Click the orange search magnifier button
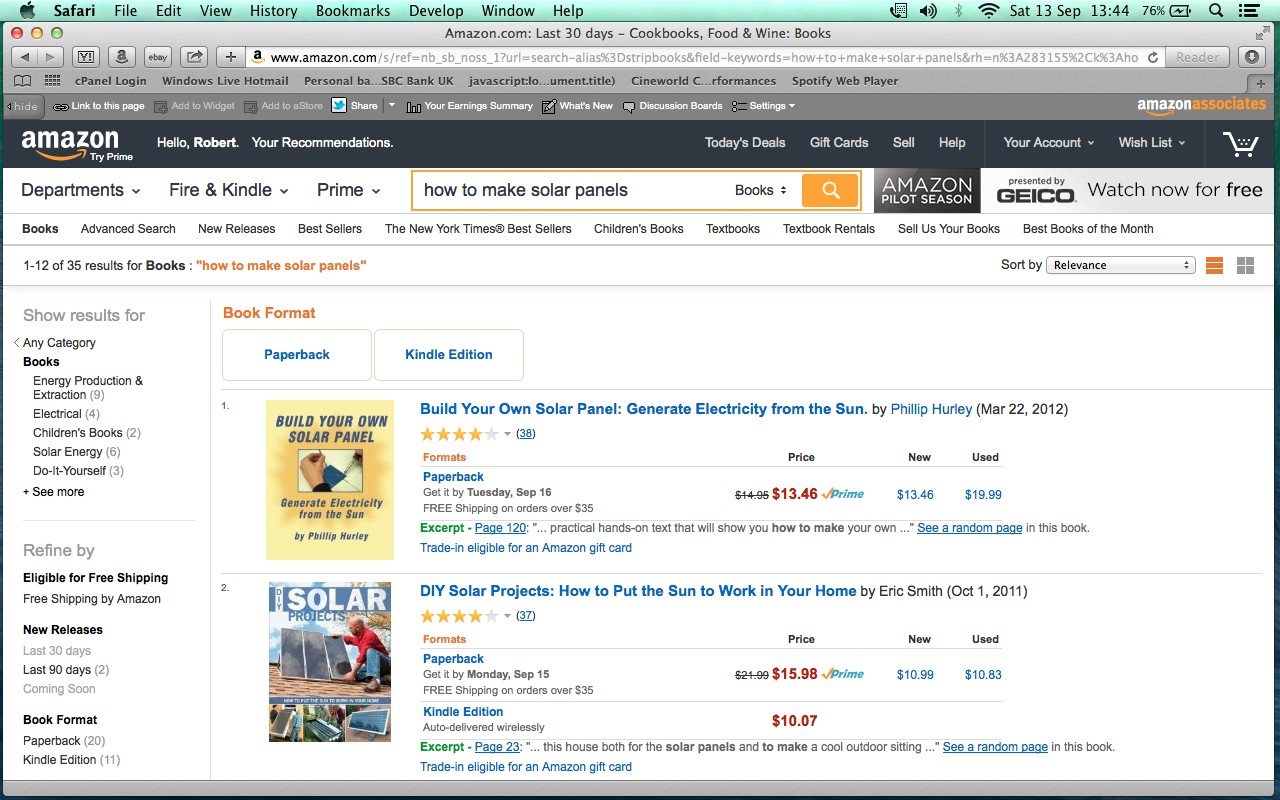 point(830,190)
